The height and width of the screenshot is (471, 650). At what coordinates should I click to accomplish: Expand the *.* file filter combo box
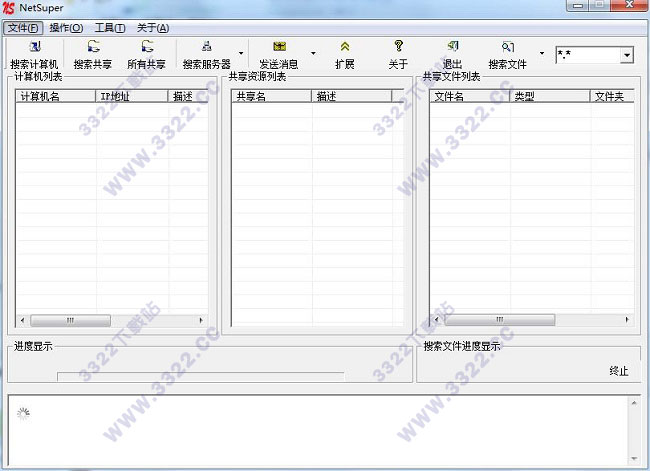(627, 55)
